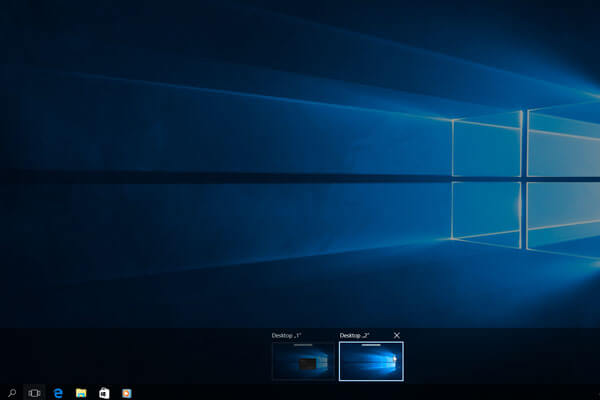Viewport: 600px width, 400px height.
Task: Launch the orange media player taskbar icon
Action: (x=127, y=393)
